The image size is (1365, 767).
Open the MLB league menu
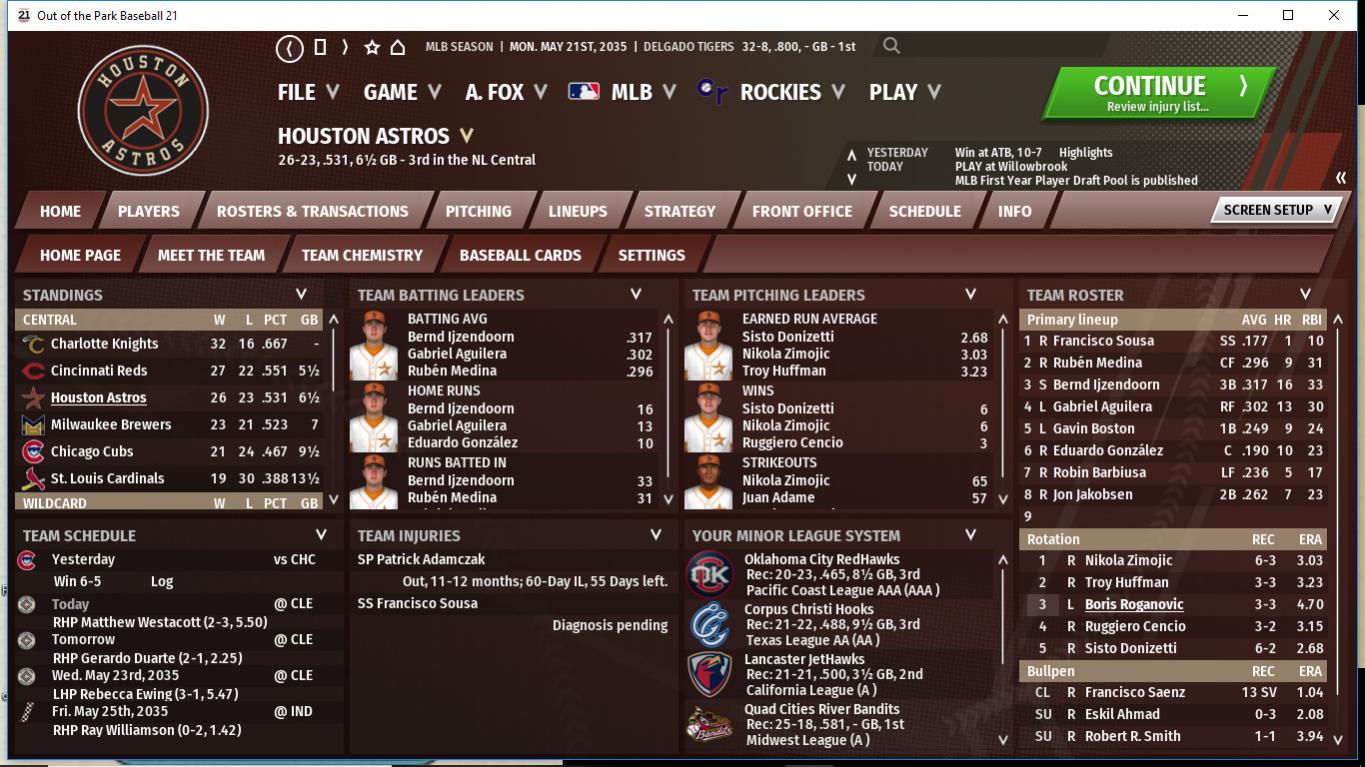pos(622,92)
